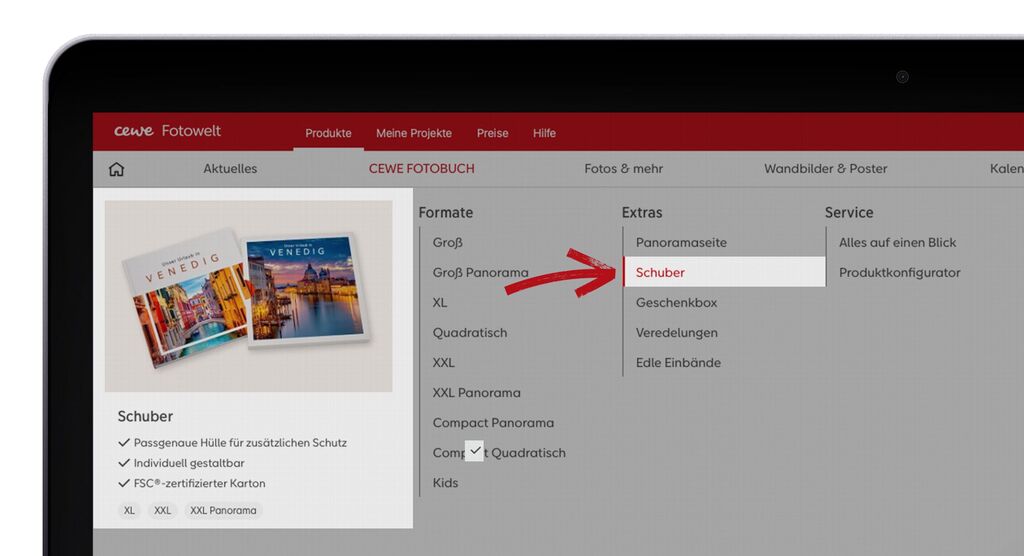Open Alles auf einen Blick

coord(897,242)
